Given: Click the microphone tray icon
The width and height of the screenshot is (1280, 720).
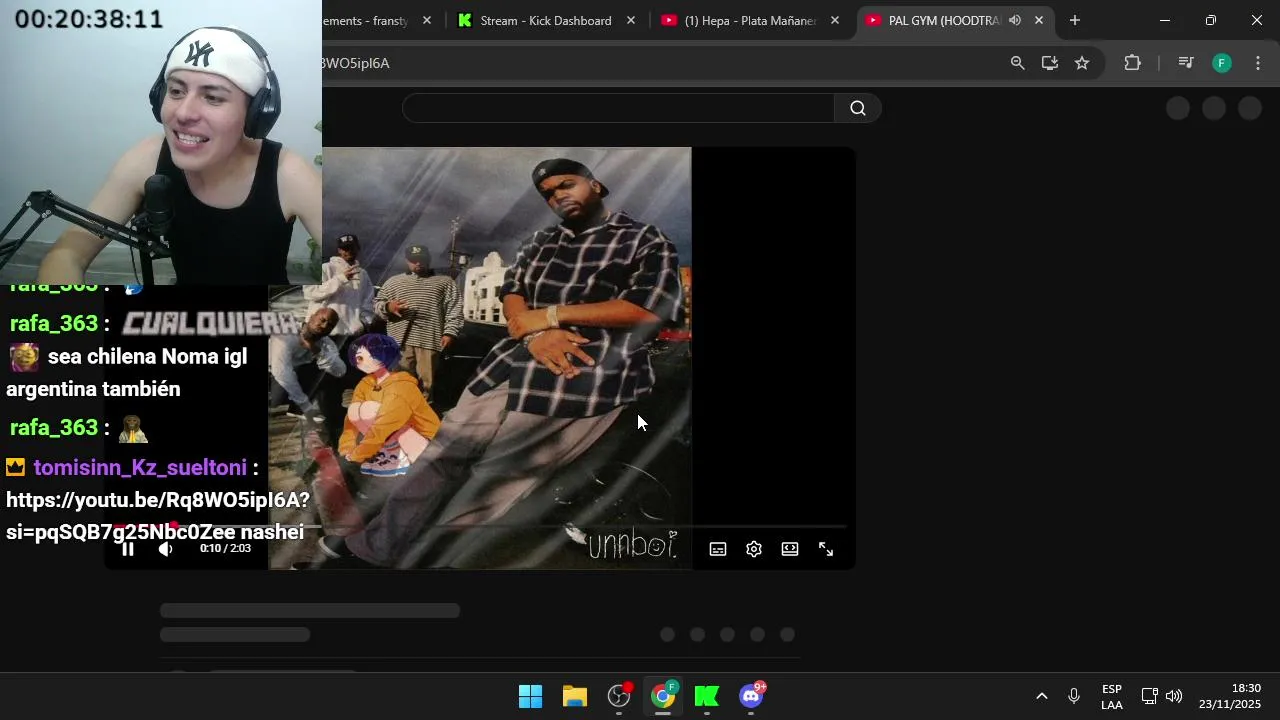Looking at the screenshot, I should click(x=1074, y=696).
